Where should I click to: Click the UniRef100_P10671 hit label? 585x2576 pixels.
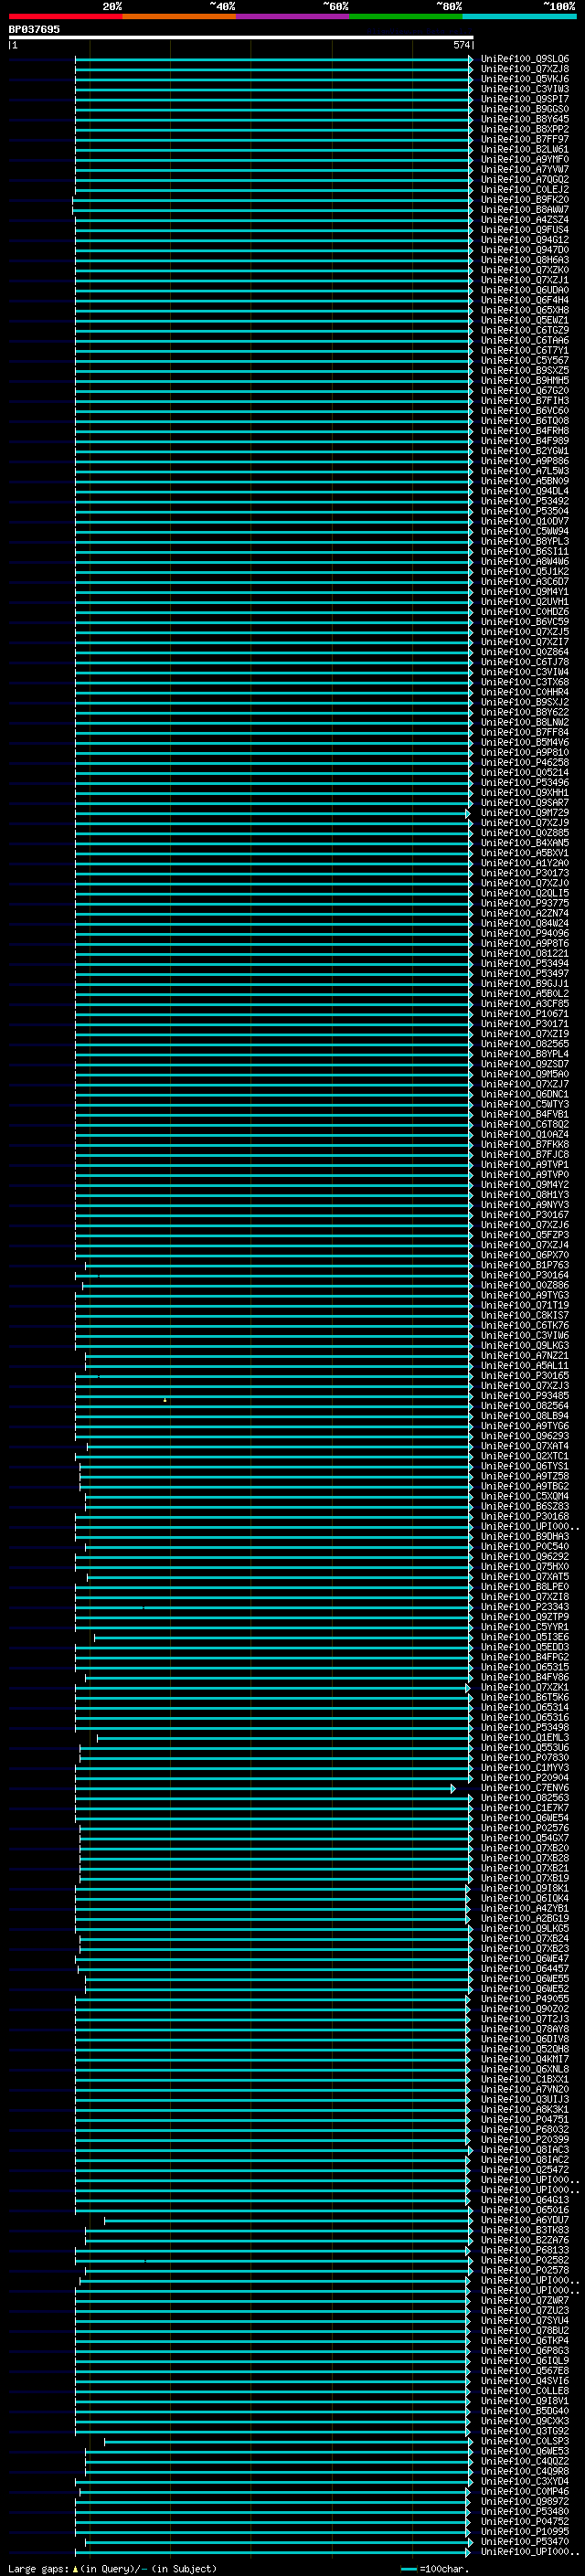[x=525, y=1014]
